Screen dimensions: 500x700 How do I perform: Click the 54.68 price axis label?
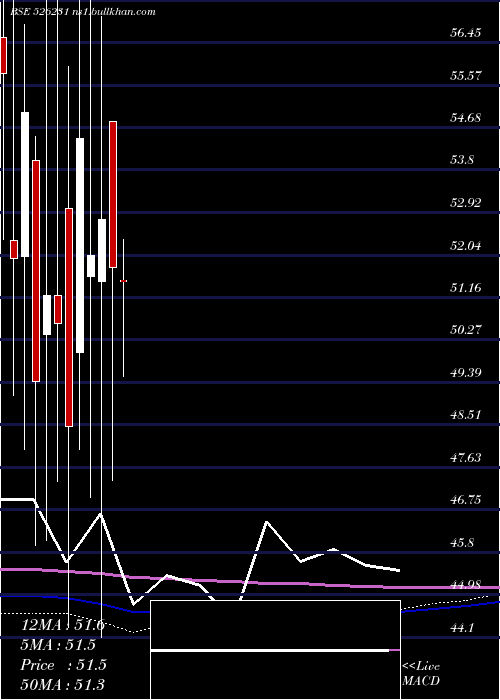tap(466, 118)
